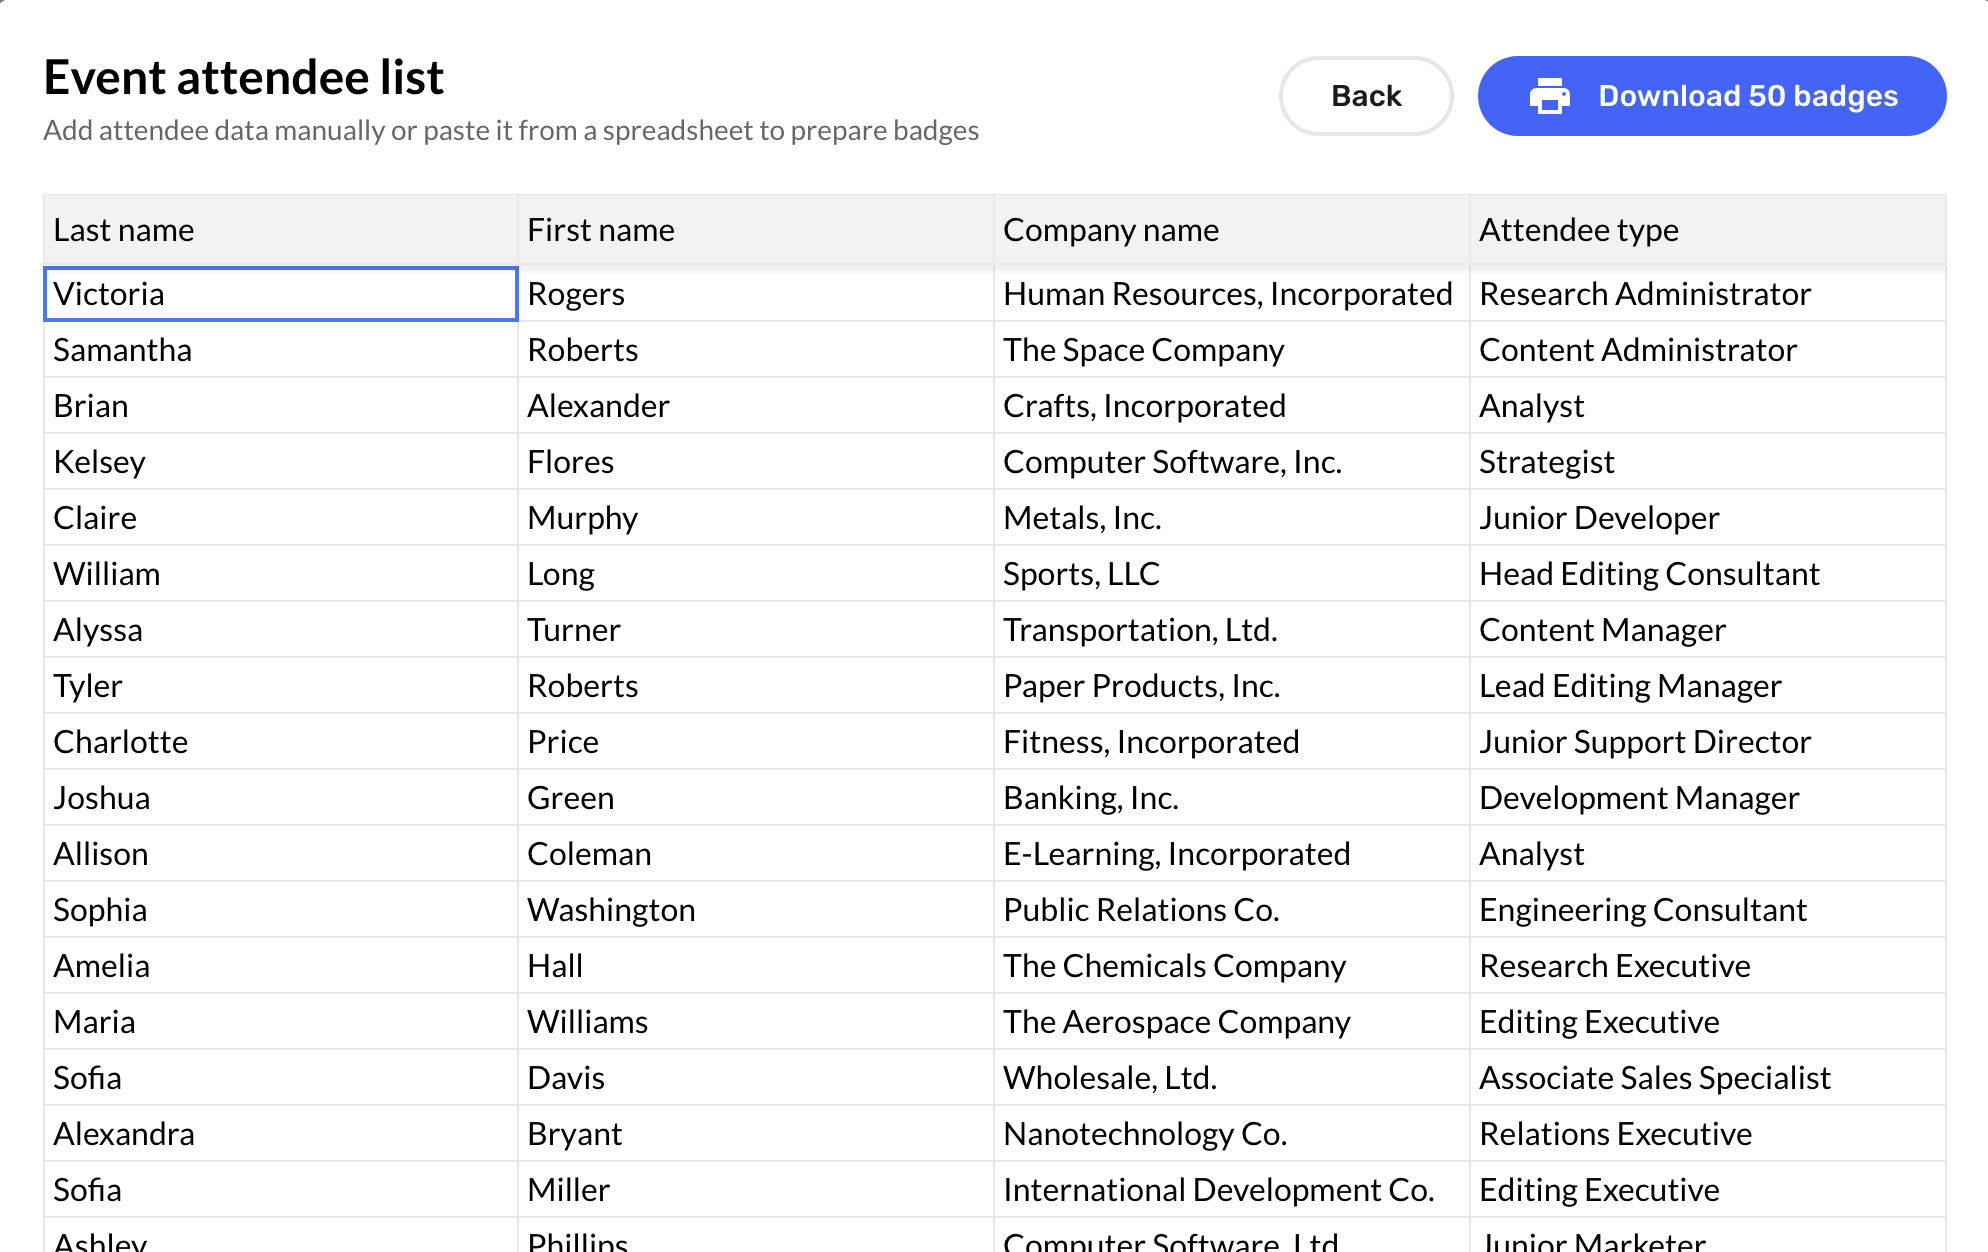Image resolution: width=1988 pixels, height=1252 pixels.
Task: Click the Company name column header
Action: pos(1231,230)
